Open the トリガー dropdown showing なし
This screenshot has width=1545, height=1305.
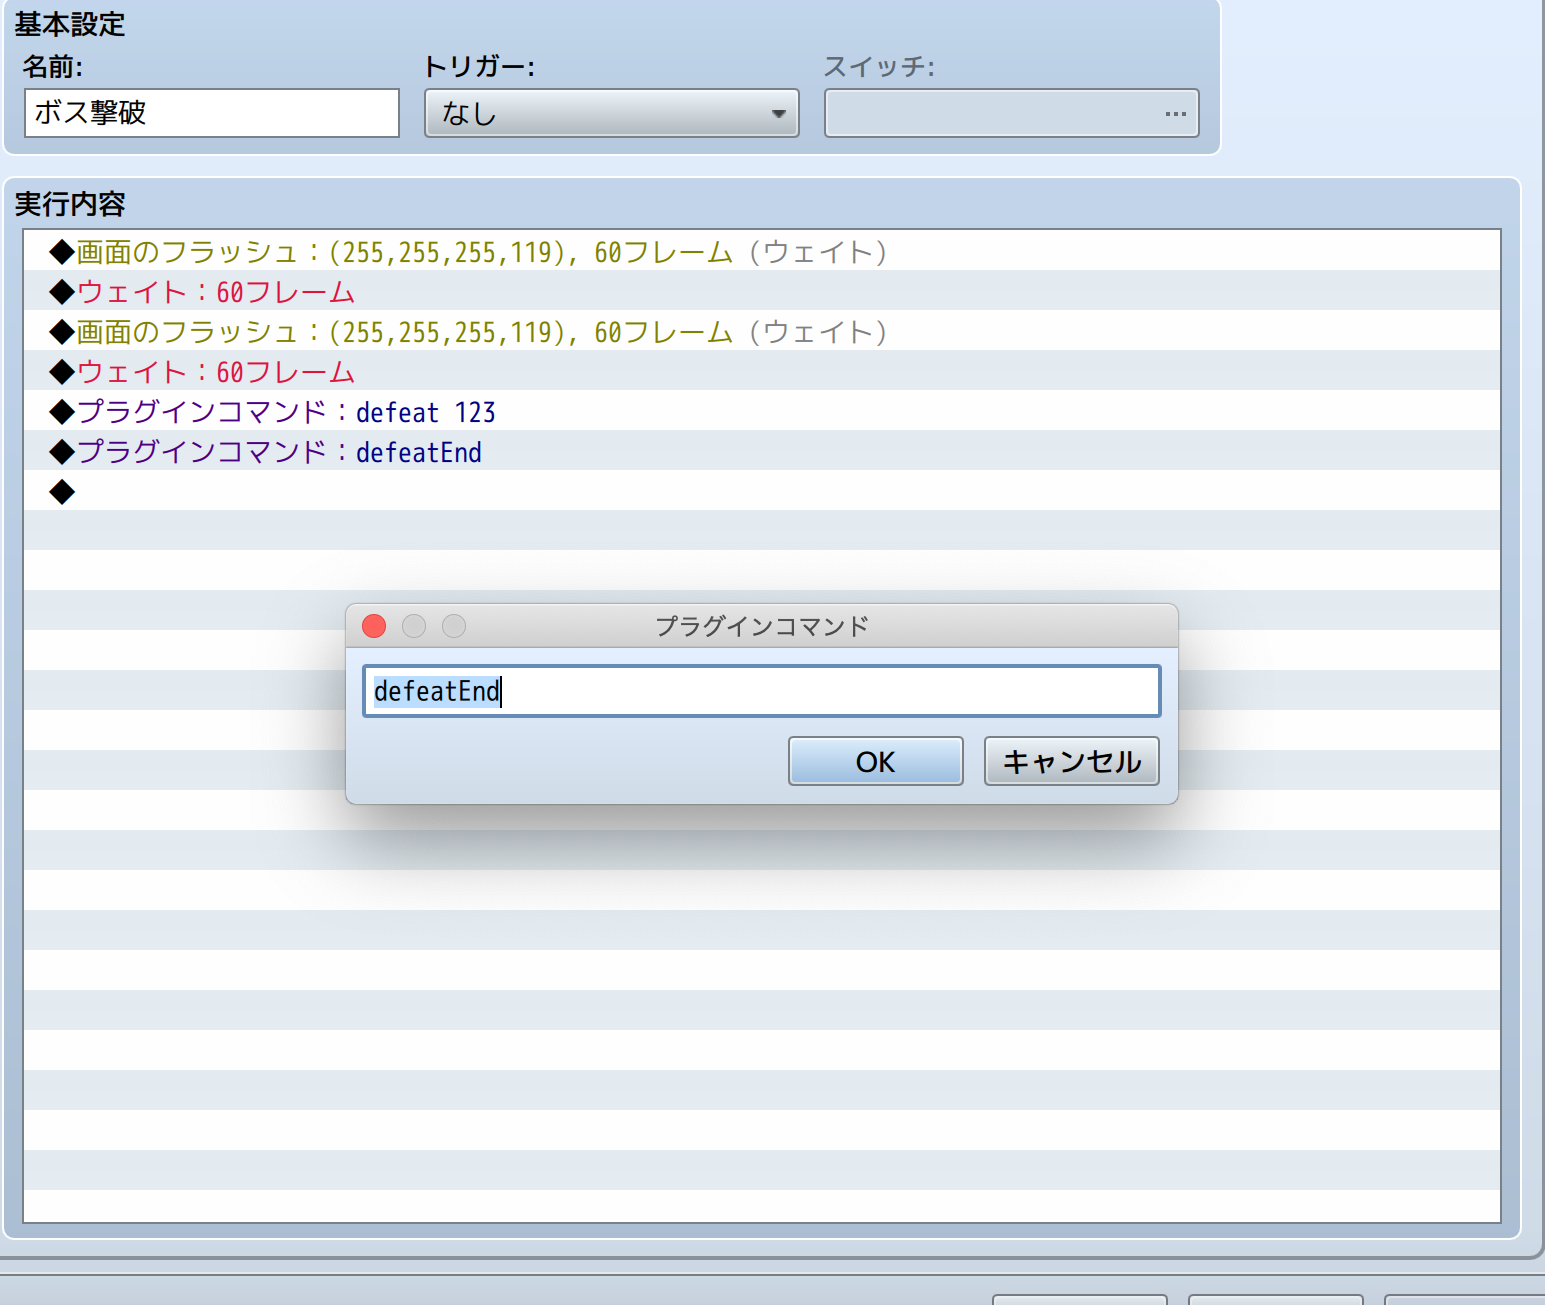tap(611, 114)
